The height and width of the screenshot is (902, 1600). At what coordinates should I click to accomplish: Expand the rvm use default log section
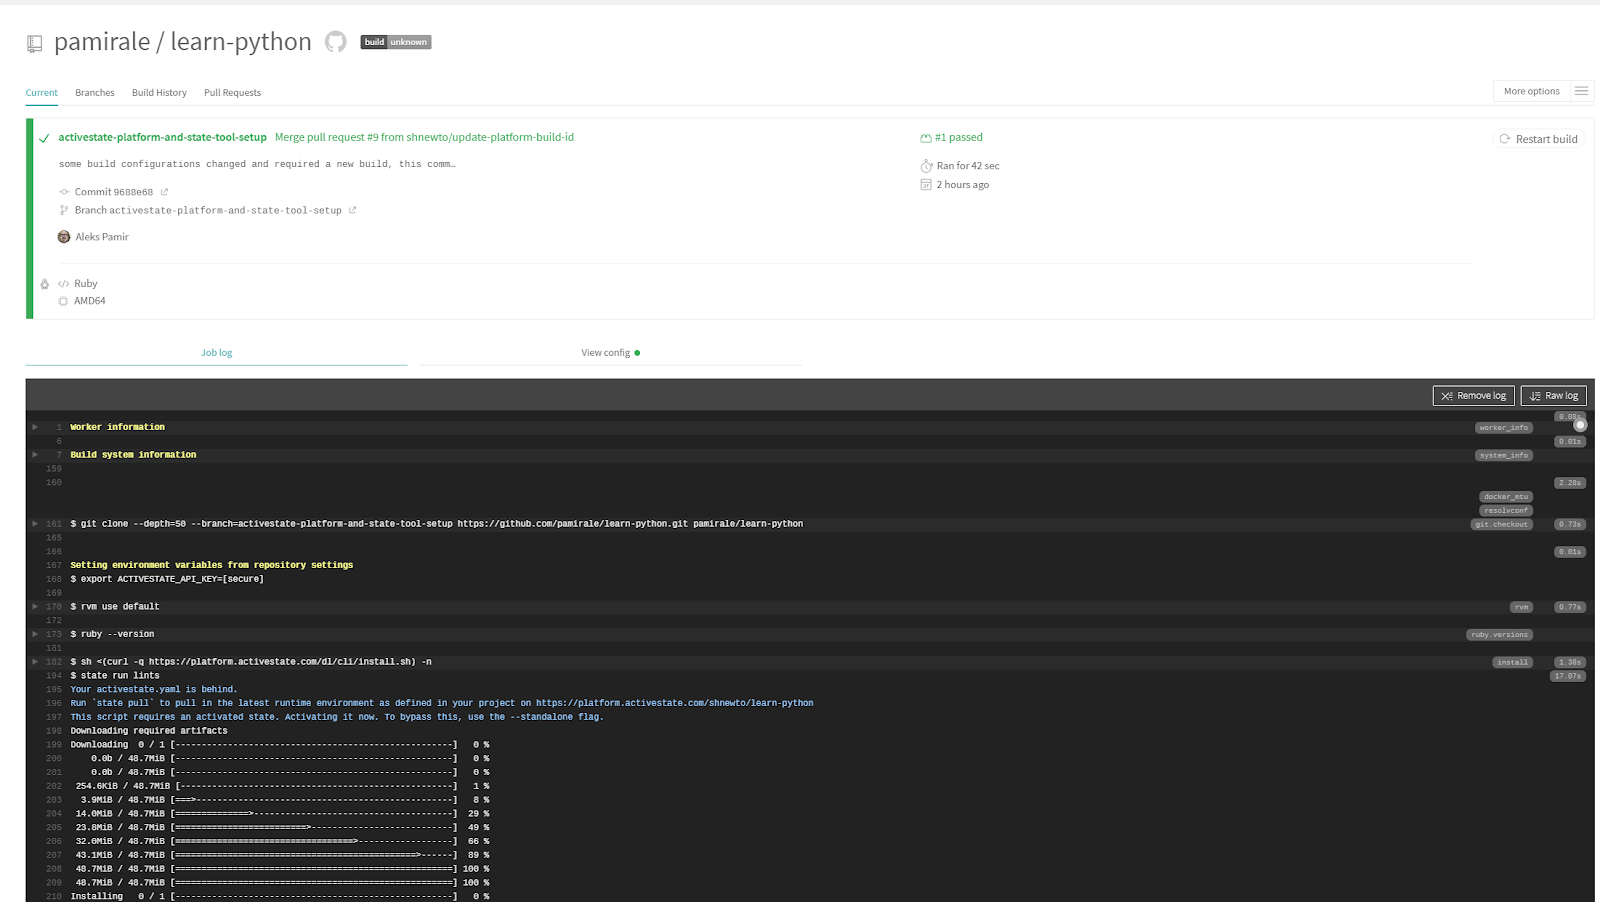[35, 606]
